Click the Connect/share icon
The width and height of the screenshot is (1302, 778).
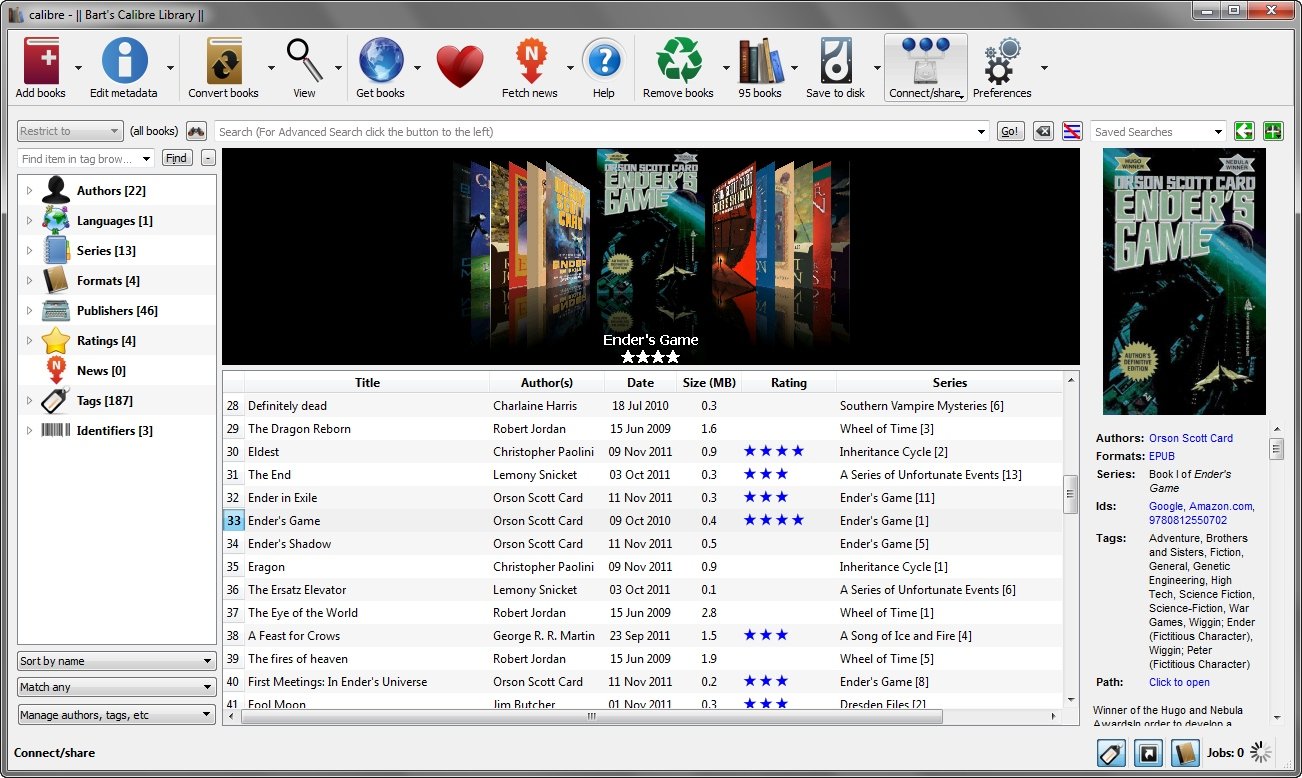tap(925, 61)
